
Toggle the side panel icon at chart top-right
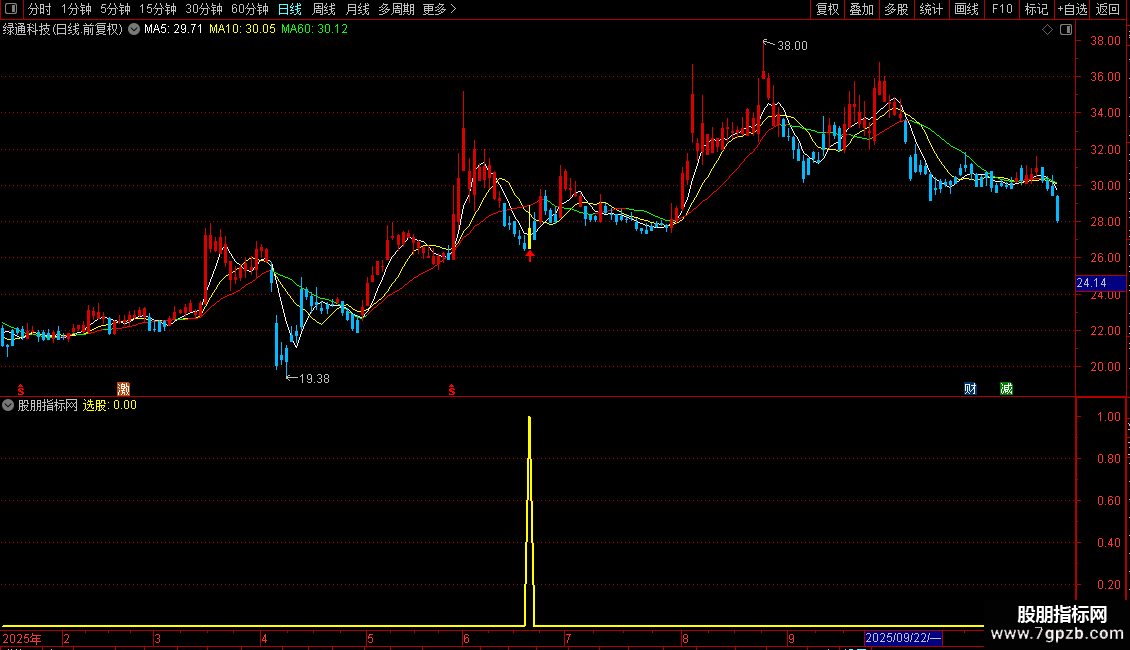click(1067, 30)
